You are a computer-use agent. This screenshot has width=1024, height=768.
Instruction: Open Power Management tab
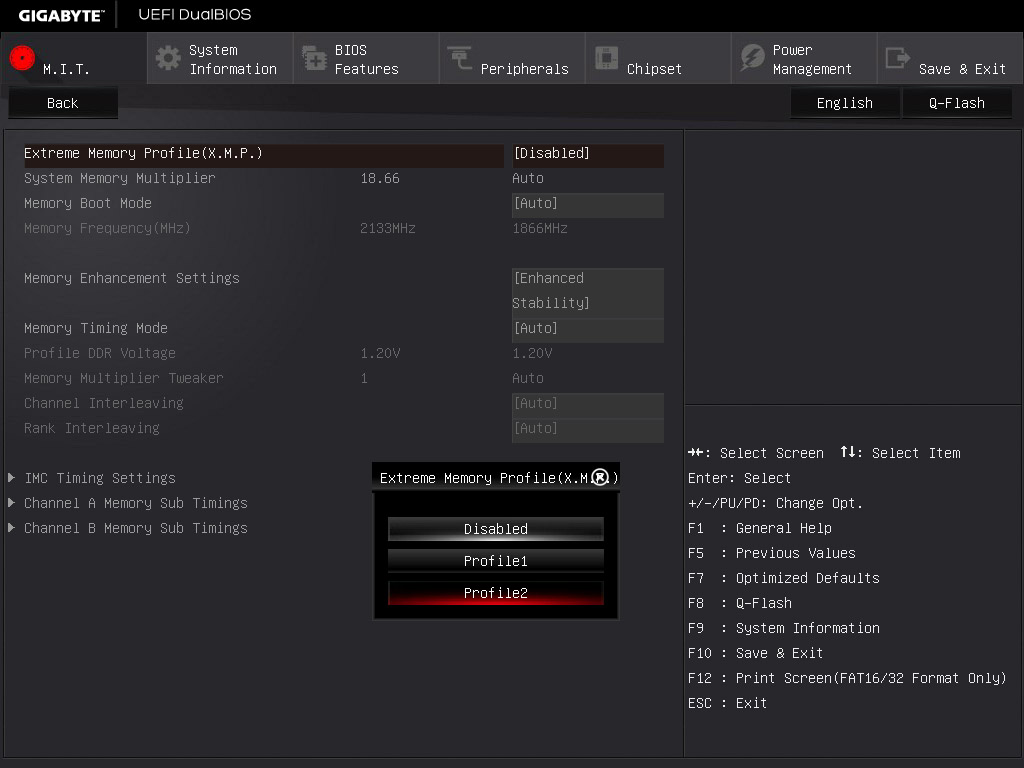(x=804, y=59)
